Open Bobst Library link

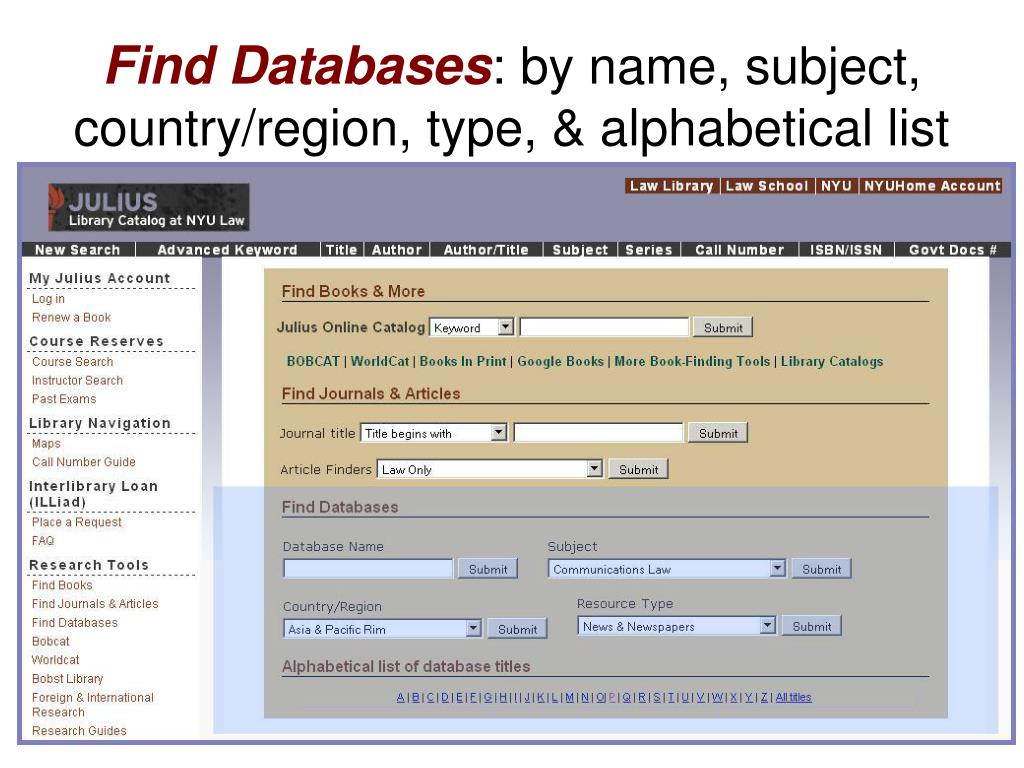[x=67, y=679]
